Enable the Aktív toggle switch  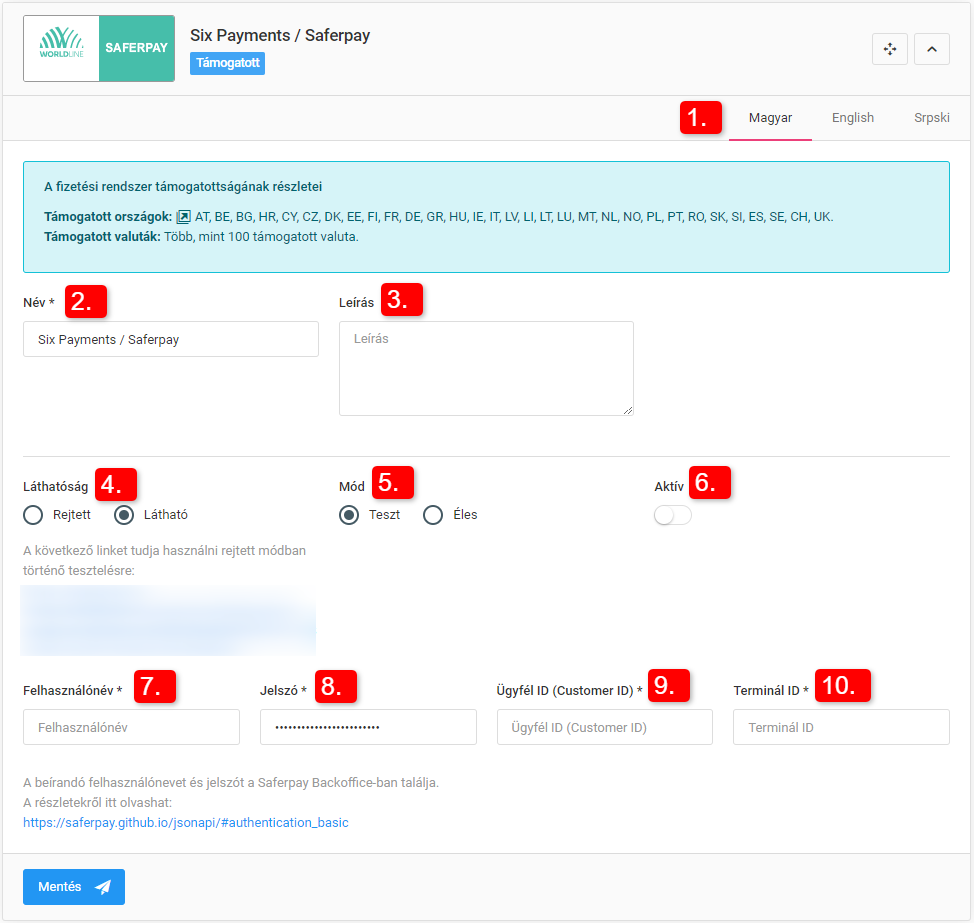(672, 515)
